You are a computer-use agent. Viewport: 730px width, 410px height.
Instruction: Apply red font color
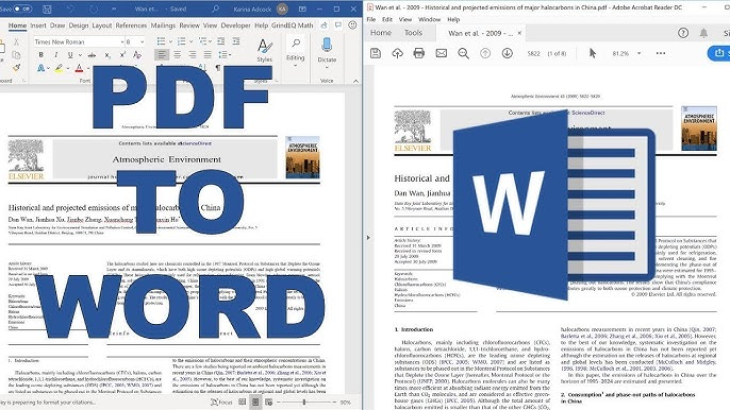(79, 68)
